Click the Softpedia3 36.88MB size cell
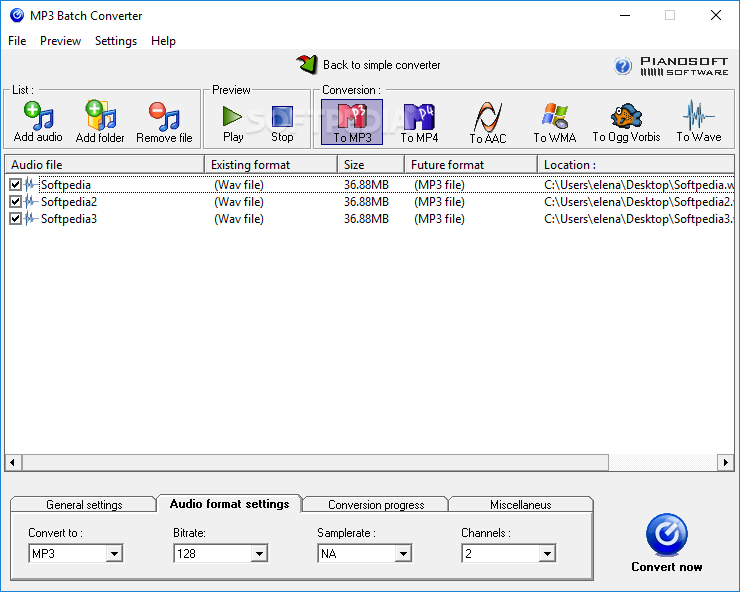 [366, 219]
